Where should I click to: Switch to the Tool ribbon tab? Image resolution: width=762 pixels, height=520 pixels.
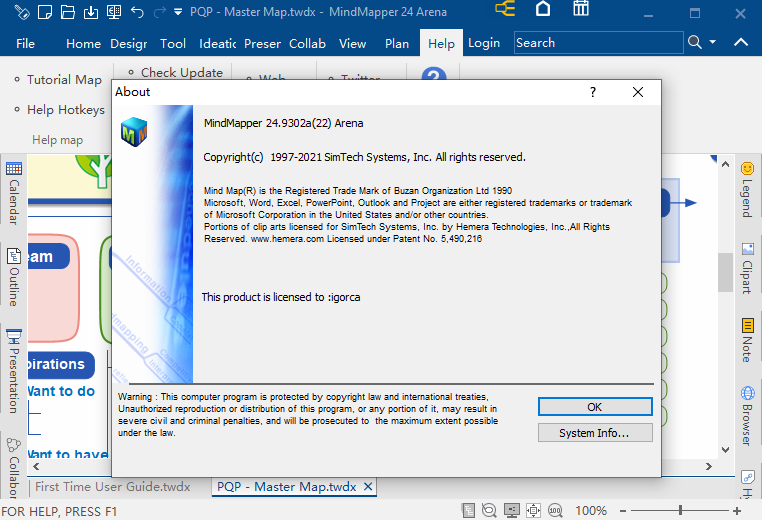pos(173,44)
